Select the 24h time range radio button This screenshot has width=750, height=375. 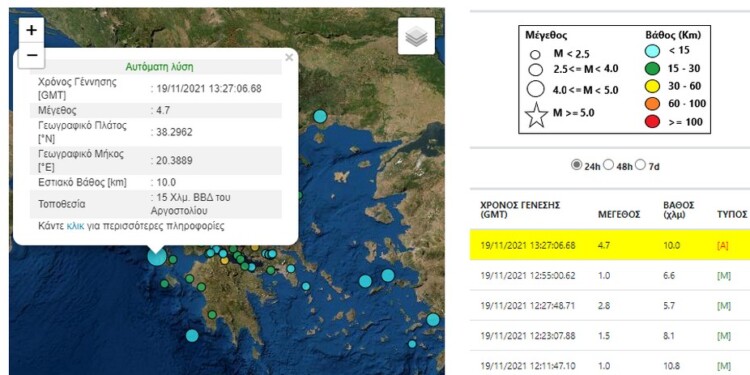(577, 165)
